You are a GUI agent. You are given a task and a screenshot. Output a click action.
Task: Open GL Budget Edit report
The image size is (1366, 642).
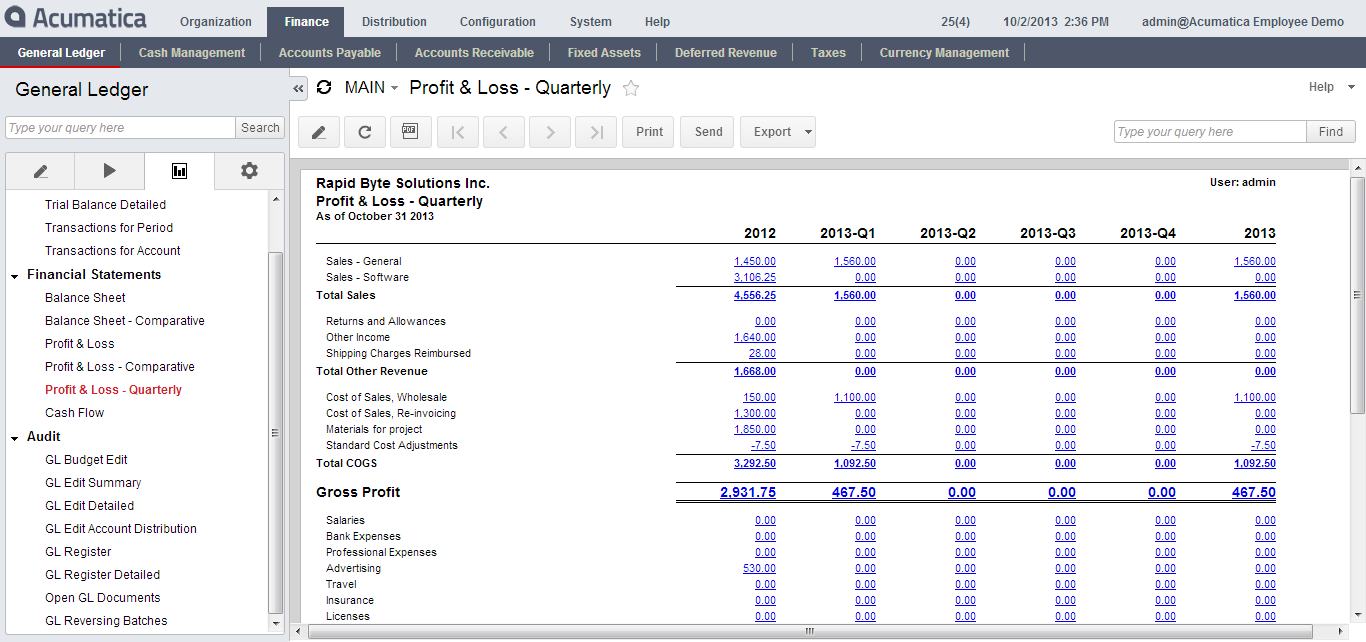86,460
